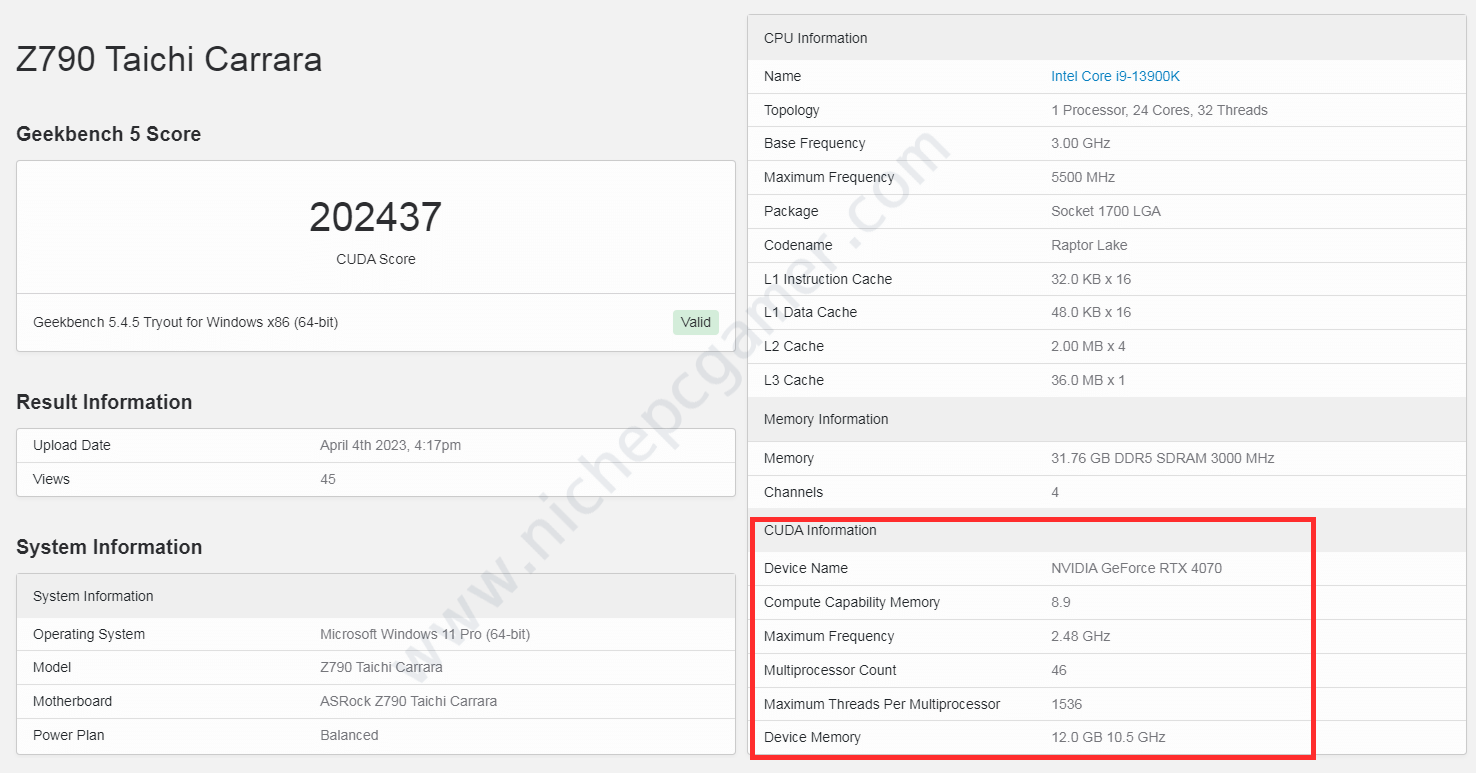Click the Motherboard label
The image size is (1476, 773).
point(73,701)
